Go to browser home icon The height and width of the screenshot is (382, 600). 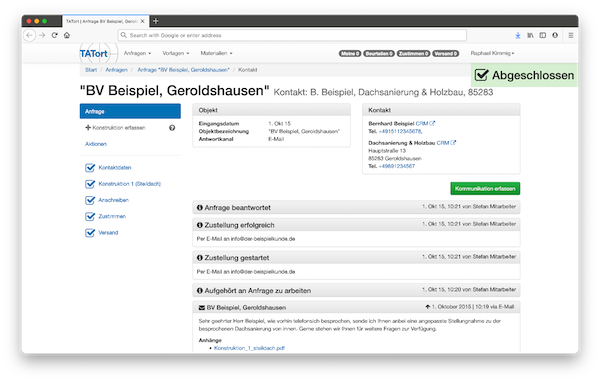(67, 35)
